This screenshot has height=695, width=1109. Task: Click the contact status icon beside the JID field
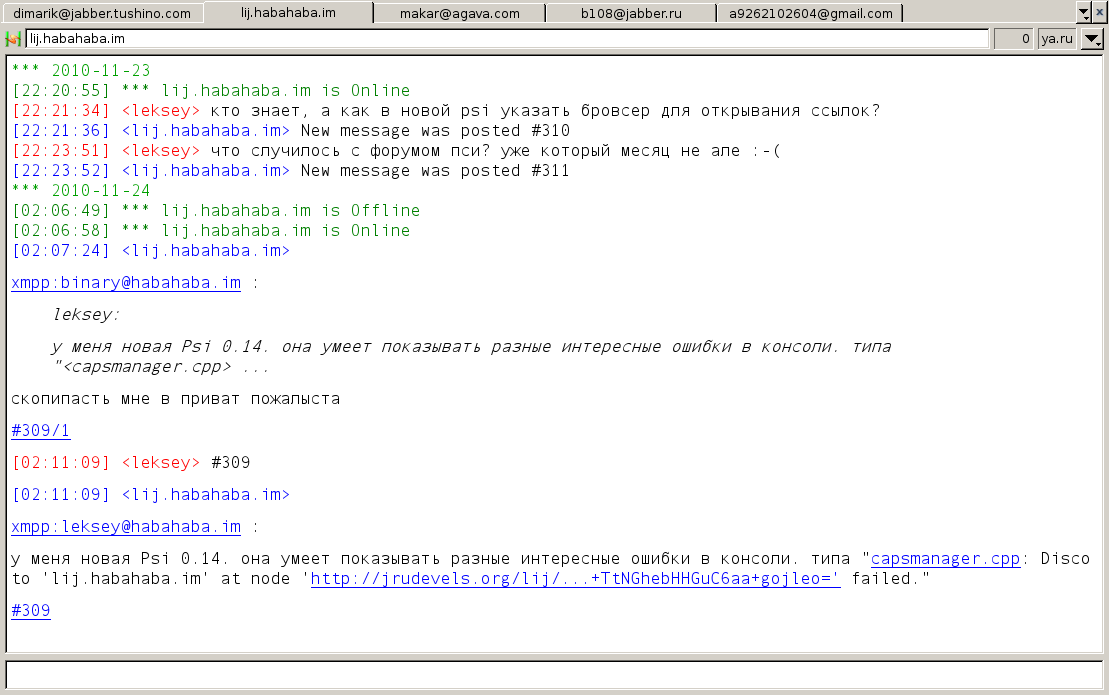[13, 39]
